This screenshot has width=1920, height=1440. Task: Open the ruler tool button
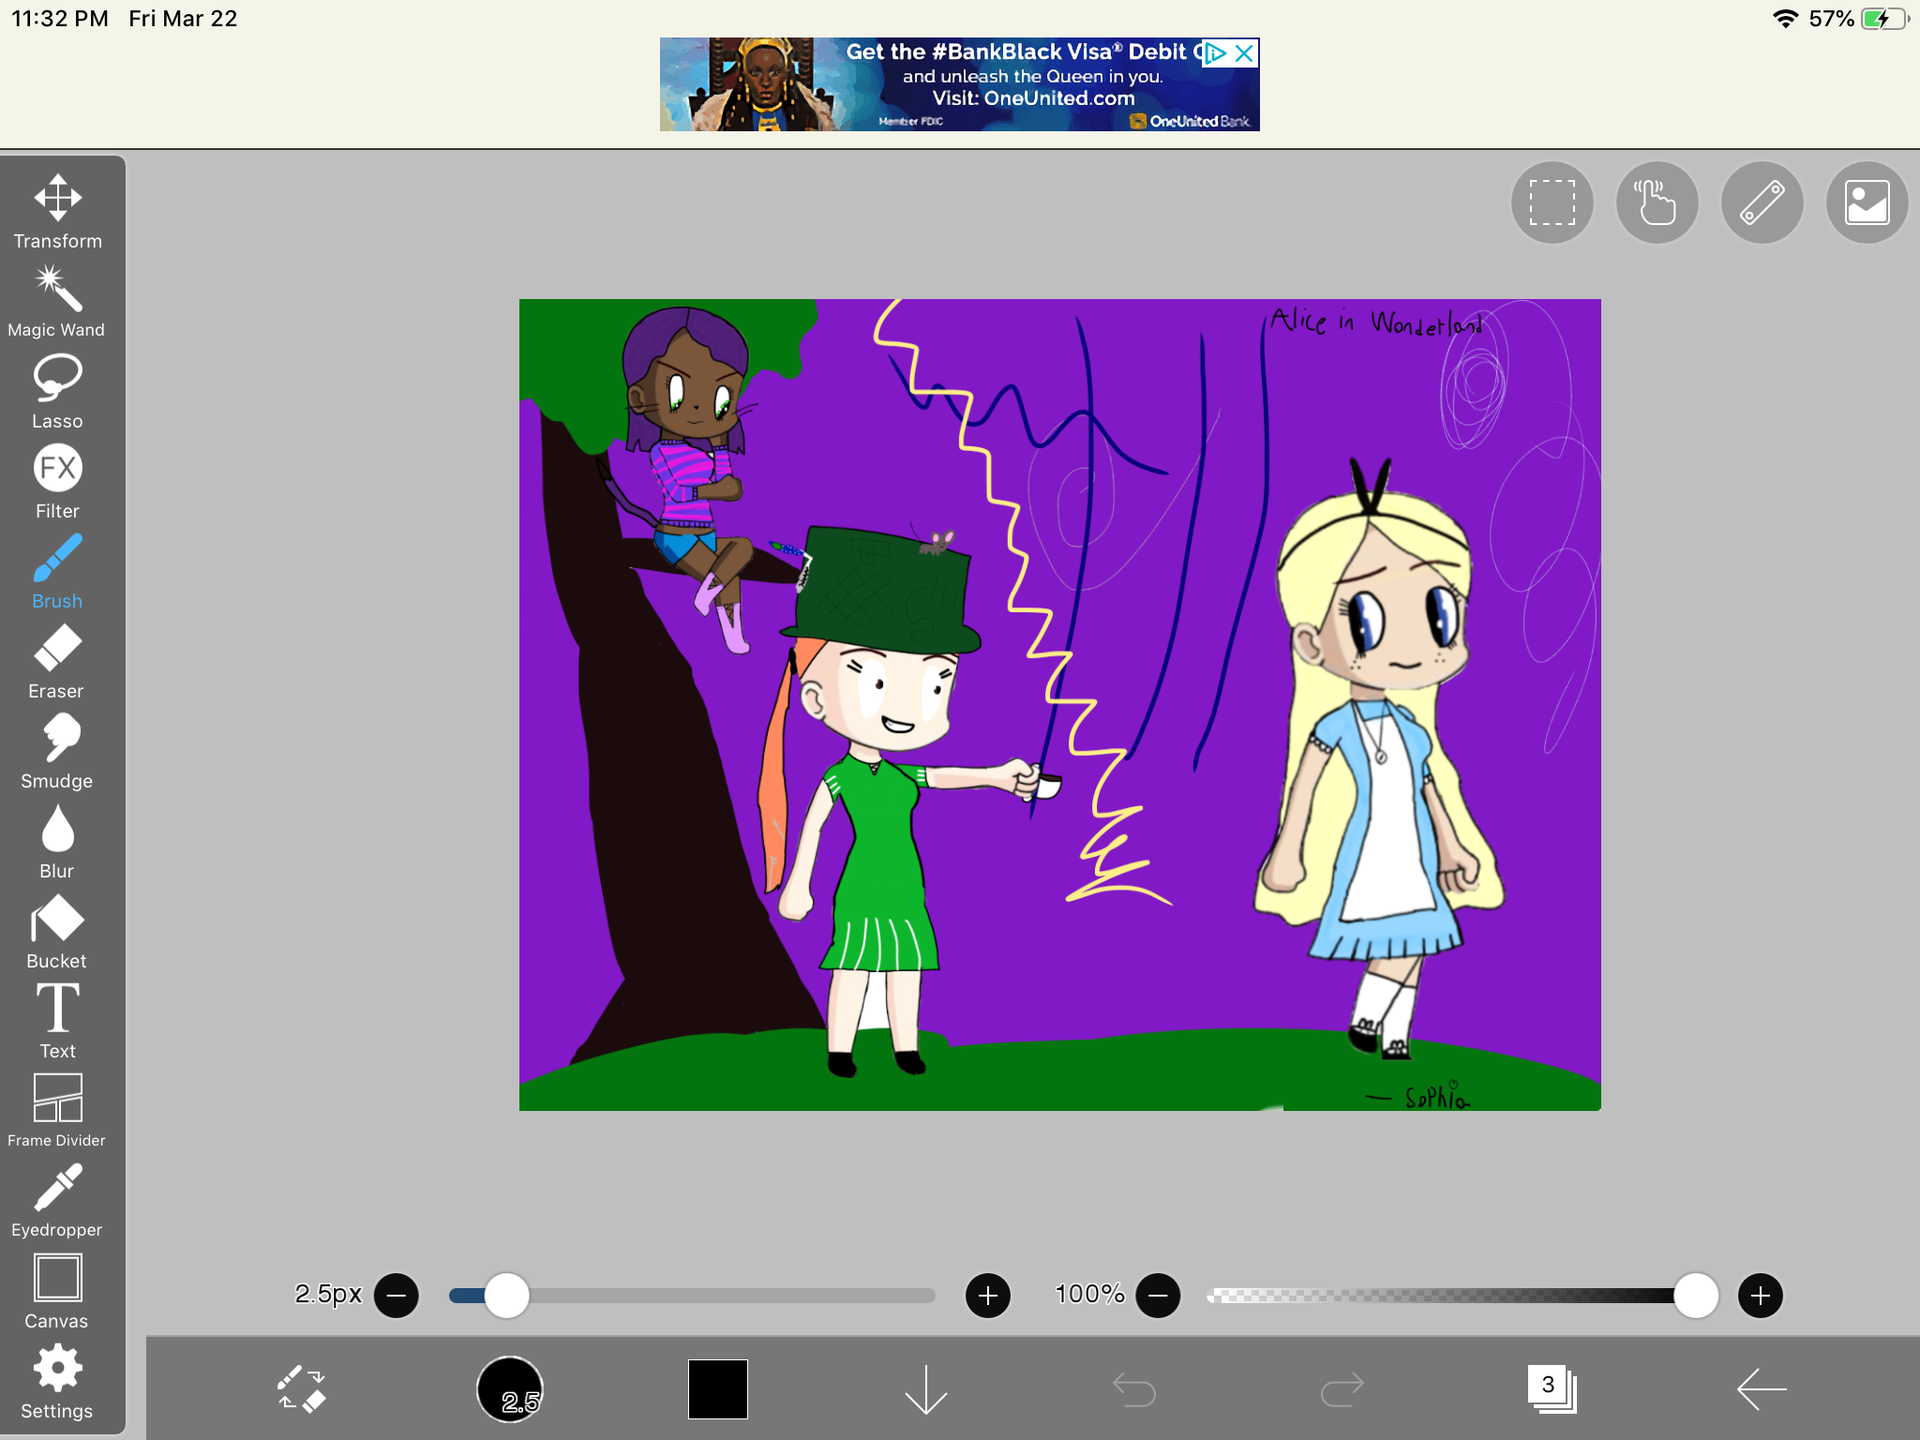1762,203
